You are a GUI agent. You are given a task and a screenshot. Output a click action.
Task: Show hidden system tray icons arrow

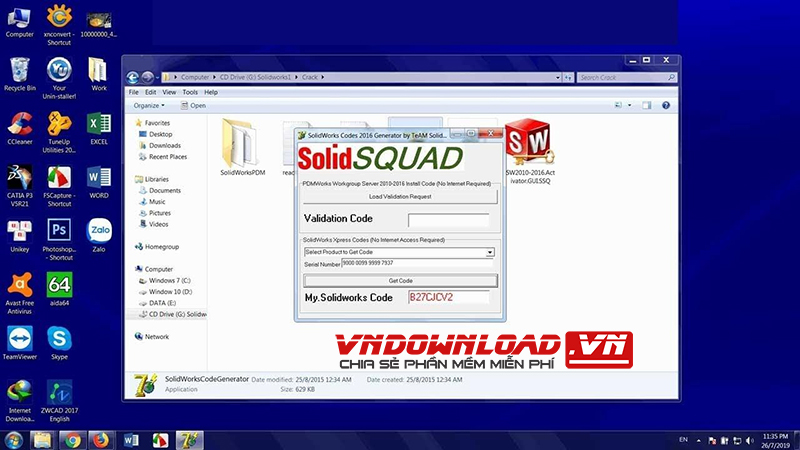pyautogui.click(x=698, y=440)
